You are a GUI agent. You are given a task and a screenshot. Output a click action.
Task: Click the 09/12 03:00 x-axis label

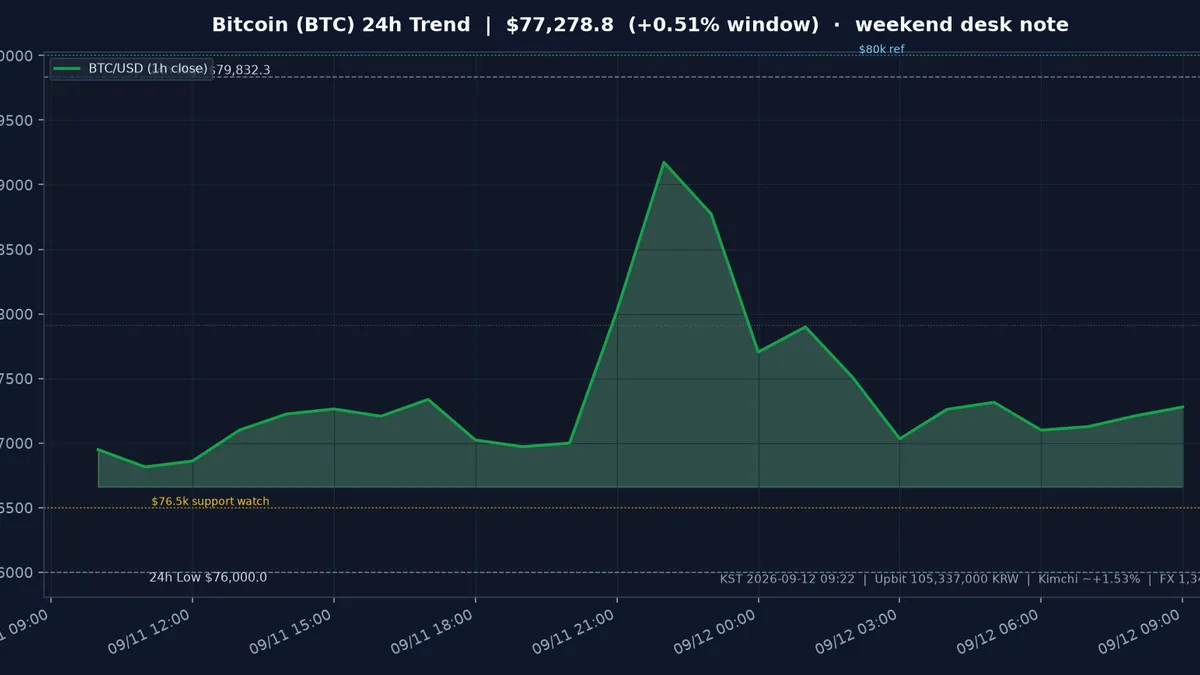(856, 631)
